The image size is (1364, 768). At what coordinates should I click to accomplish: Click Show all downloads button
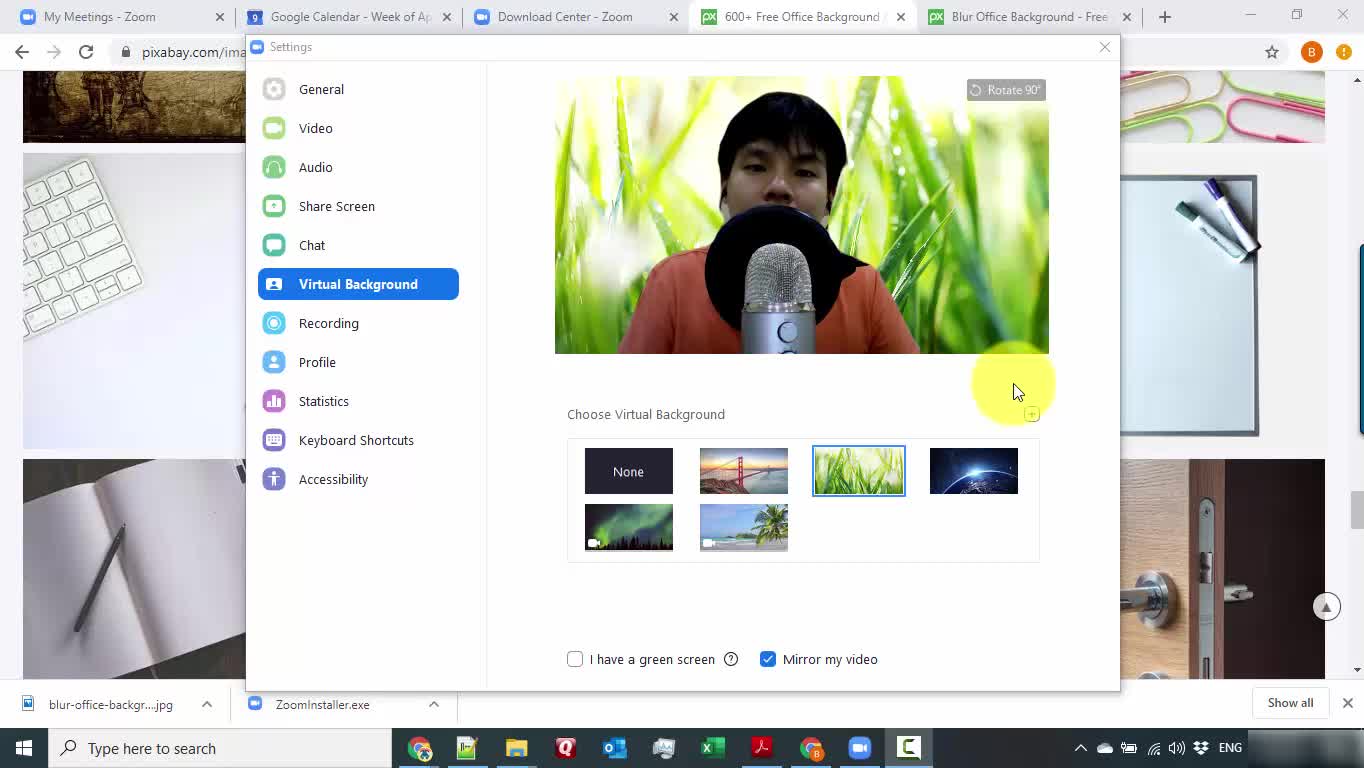coord(1290,703)
